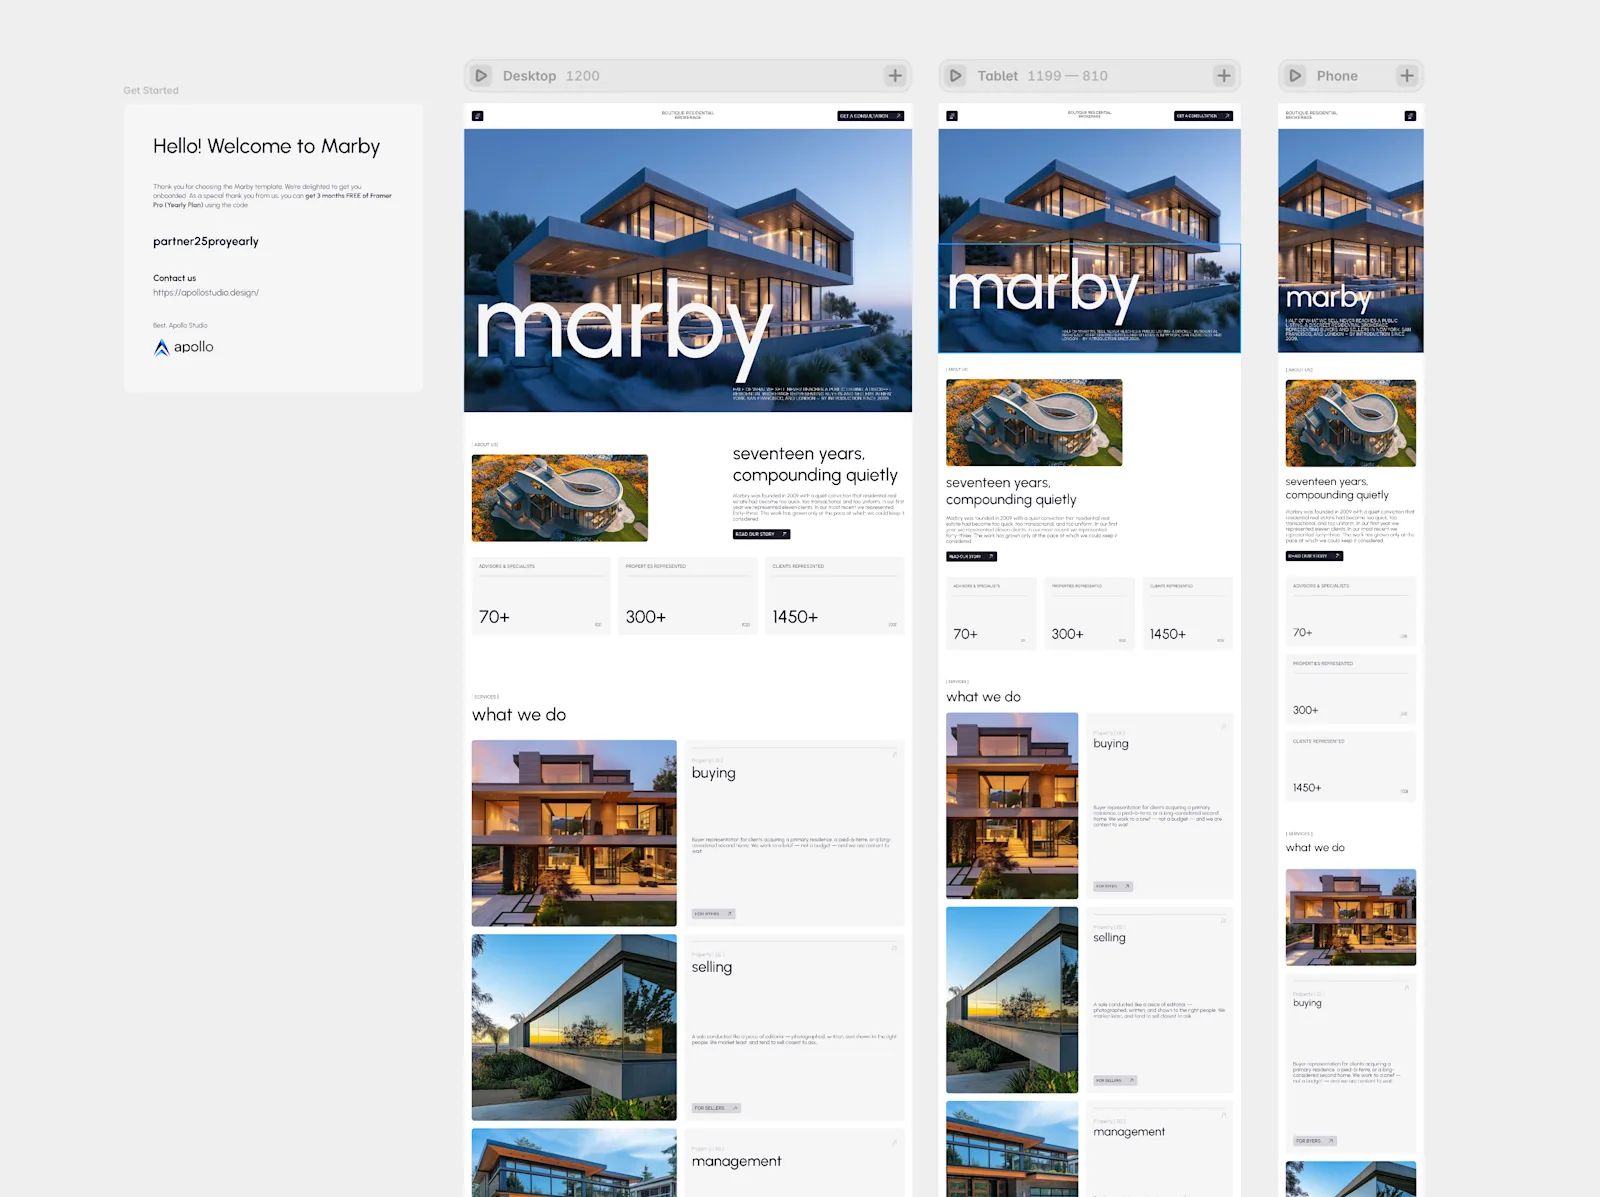Click FOR SELLERS button in Tablet frame
The image size is (1600, 1197).
click(x=1115, y=1080)
